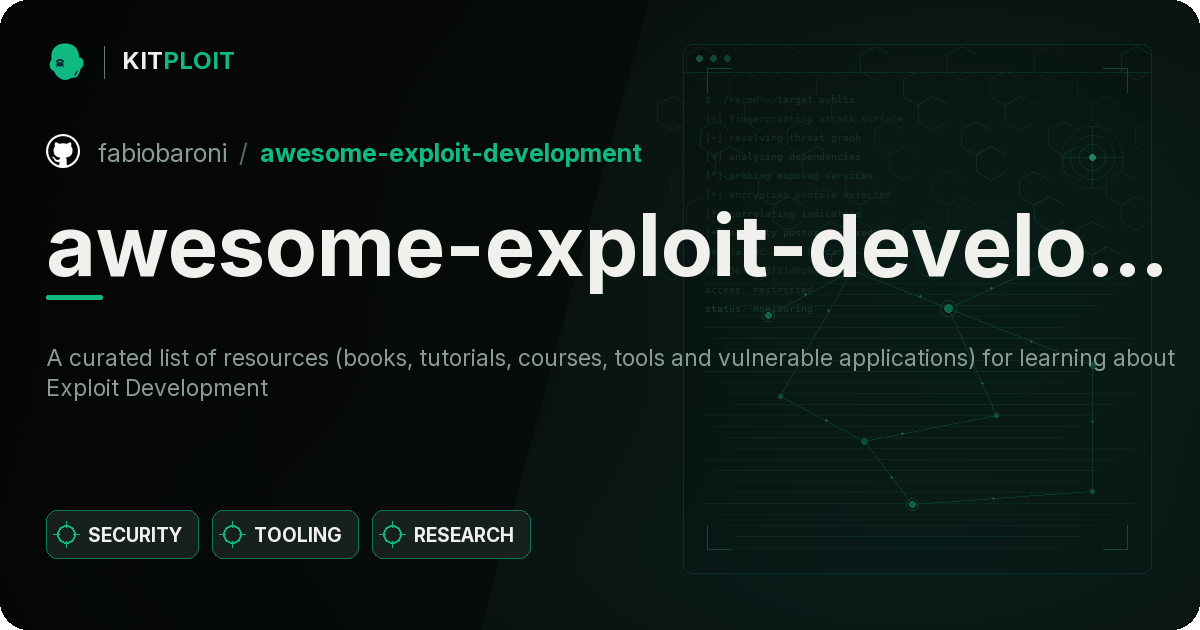Select the SECURITY tag badge
The width and height of the screenshot is (1200, 630).
point(122,535)
